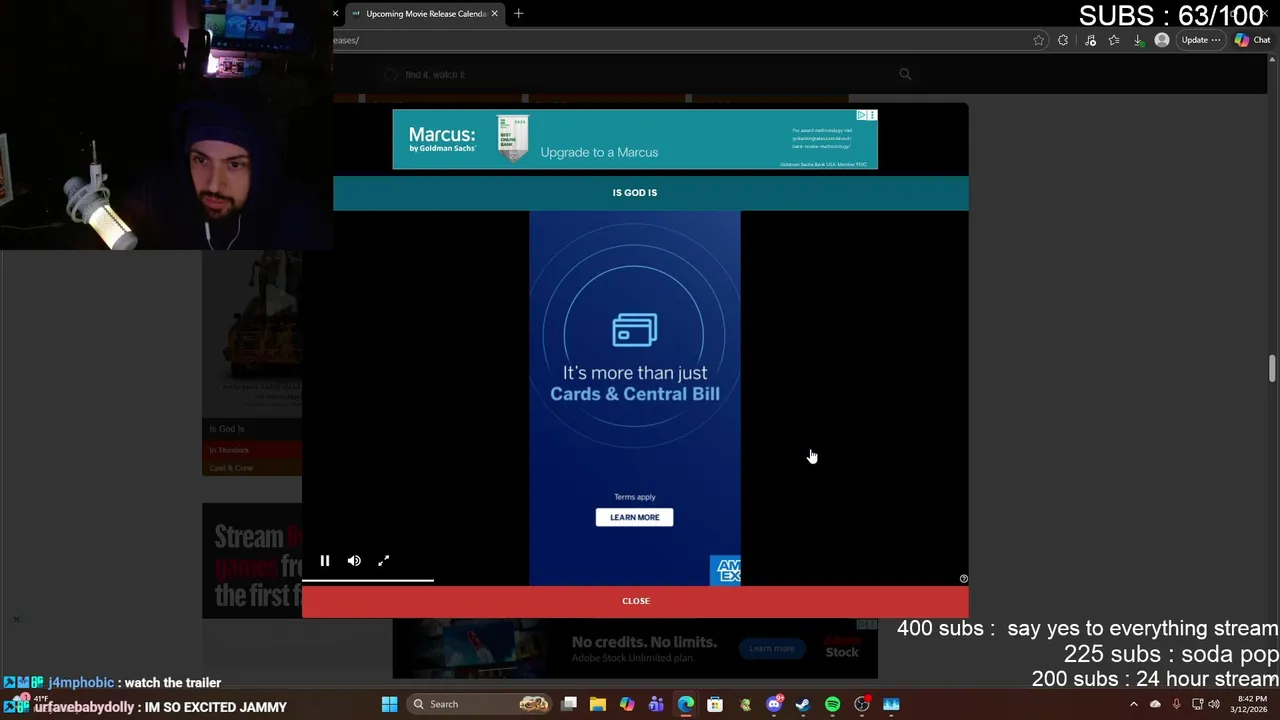Open browser profile avatar
Viewport: 1280px width, 720px height.
(1161, 40)
